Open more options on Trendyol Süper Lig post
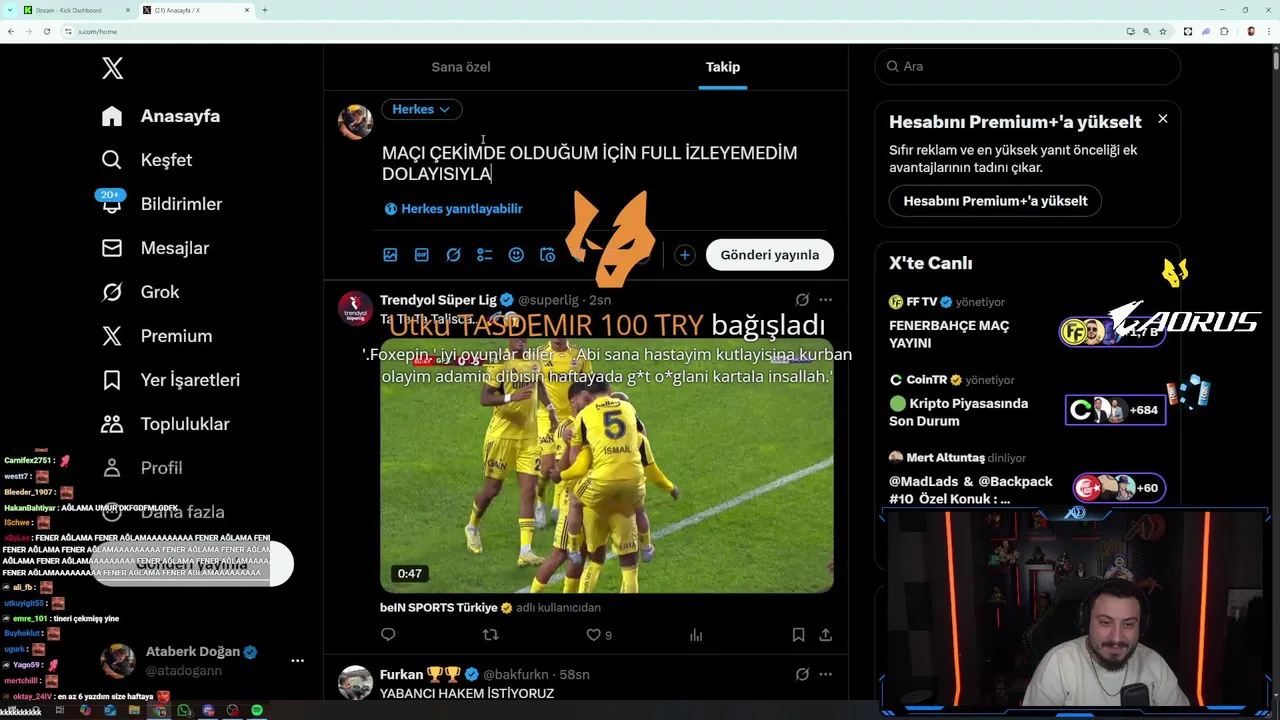Image resolution: width=1280 pixels, height=720 pixels. 825,300
